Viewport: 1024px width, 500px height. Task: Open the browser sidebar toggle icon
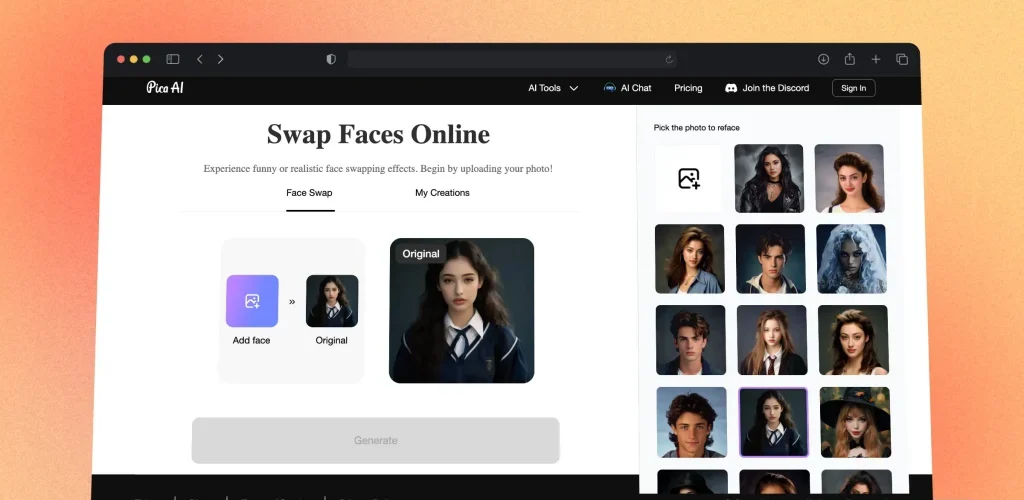point(173,60)
